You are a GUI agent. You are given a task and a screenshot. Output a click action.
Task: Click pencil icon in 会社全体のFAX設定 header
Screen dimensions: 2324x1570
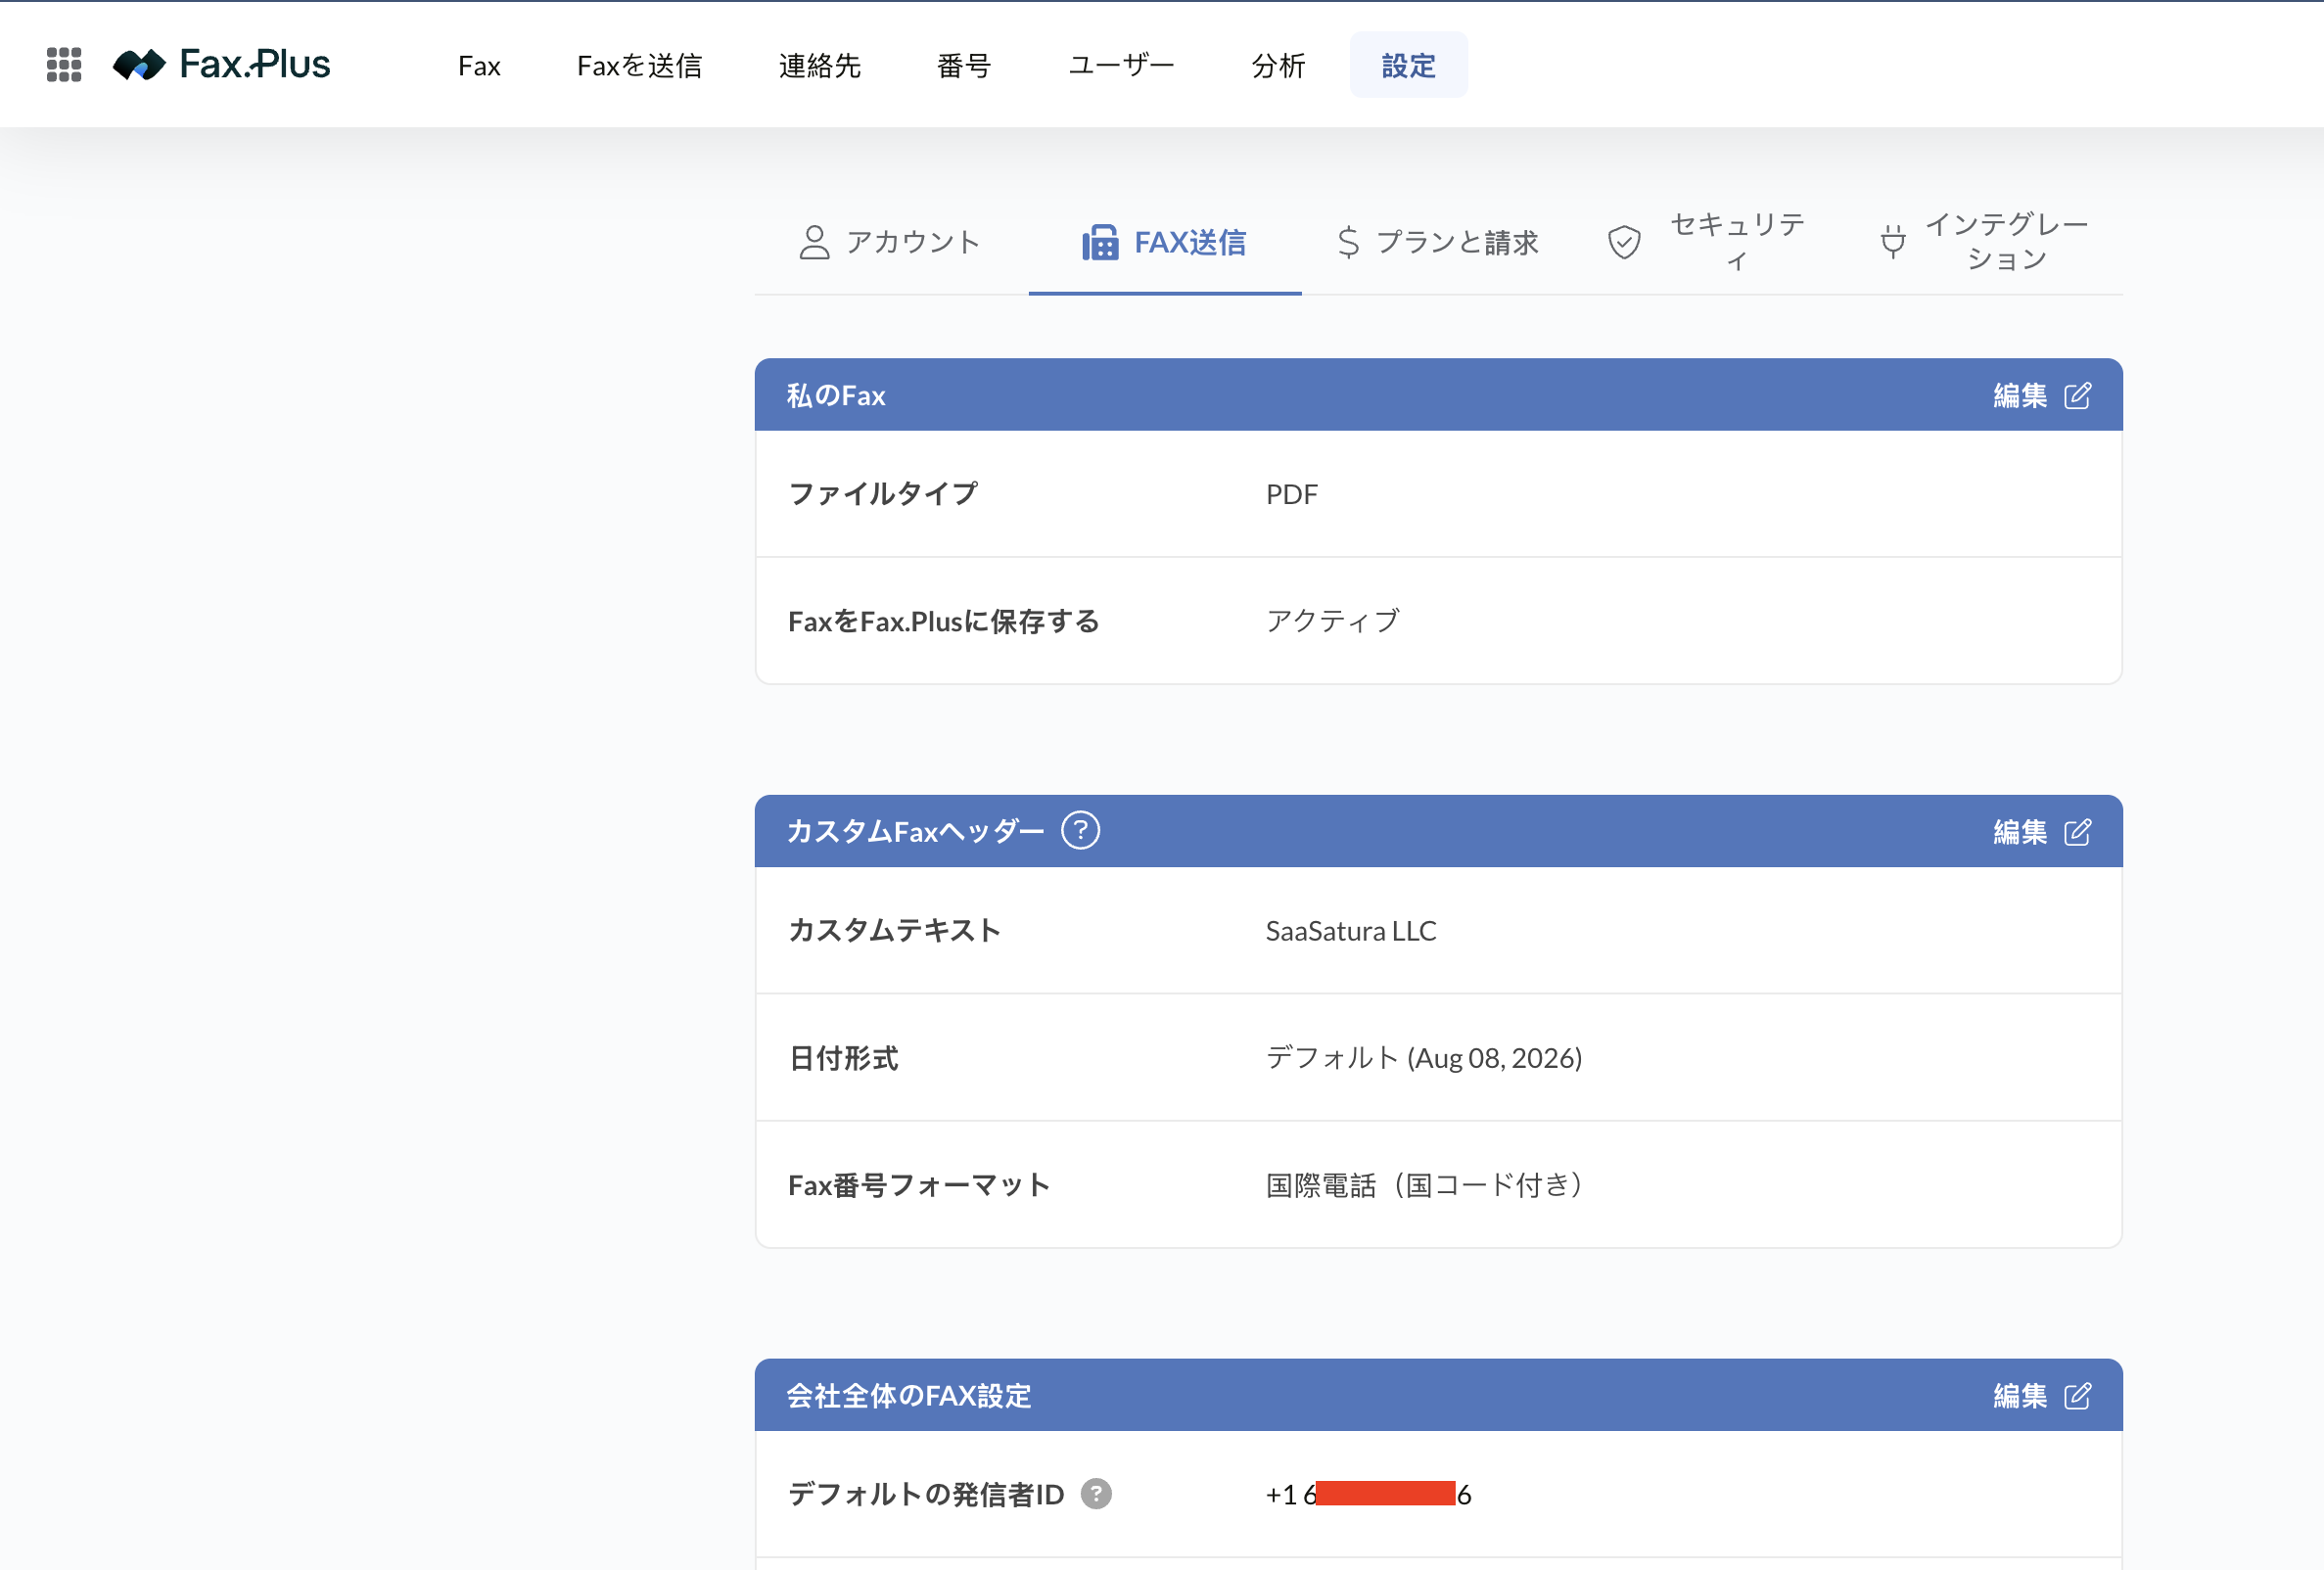2078,1396
